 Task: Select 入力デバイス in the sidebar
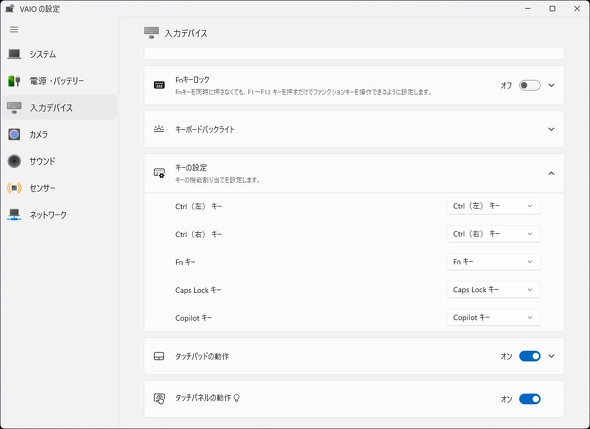pyautogui.click(x=60, y=108)
